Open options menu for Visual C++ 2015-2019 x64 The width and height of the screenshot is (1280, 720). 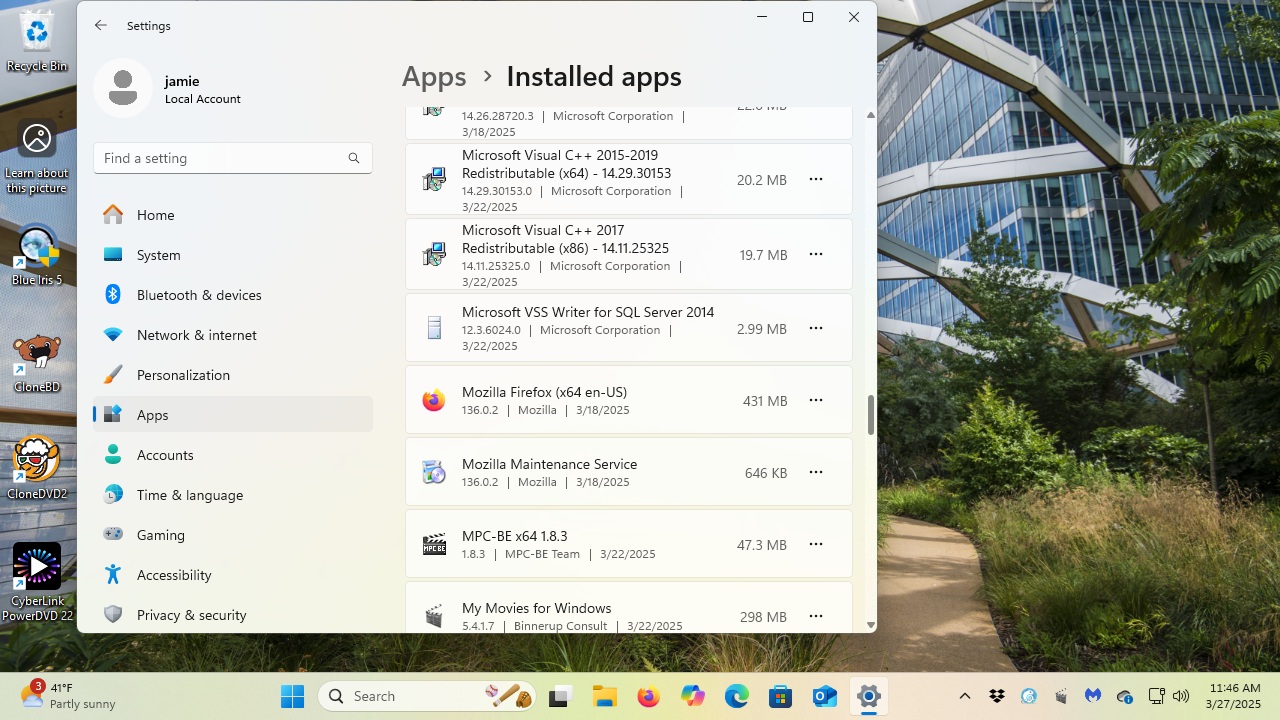816,180
